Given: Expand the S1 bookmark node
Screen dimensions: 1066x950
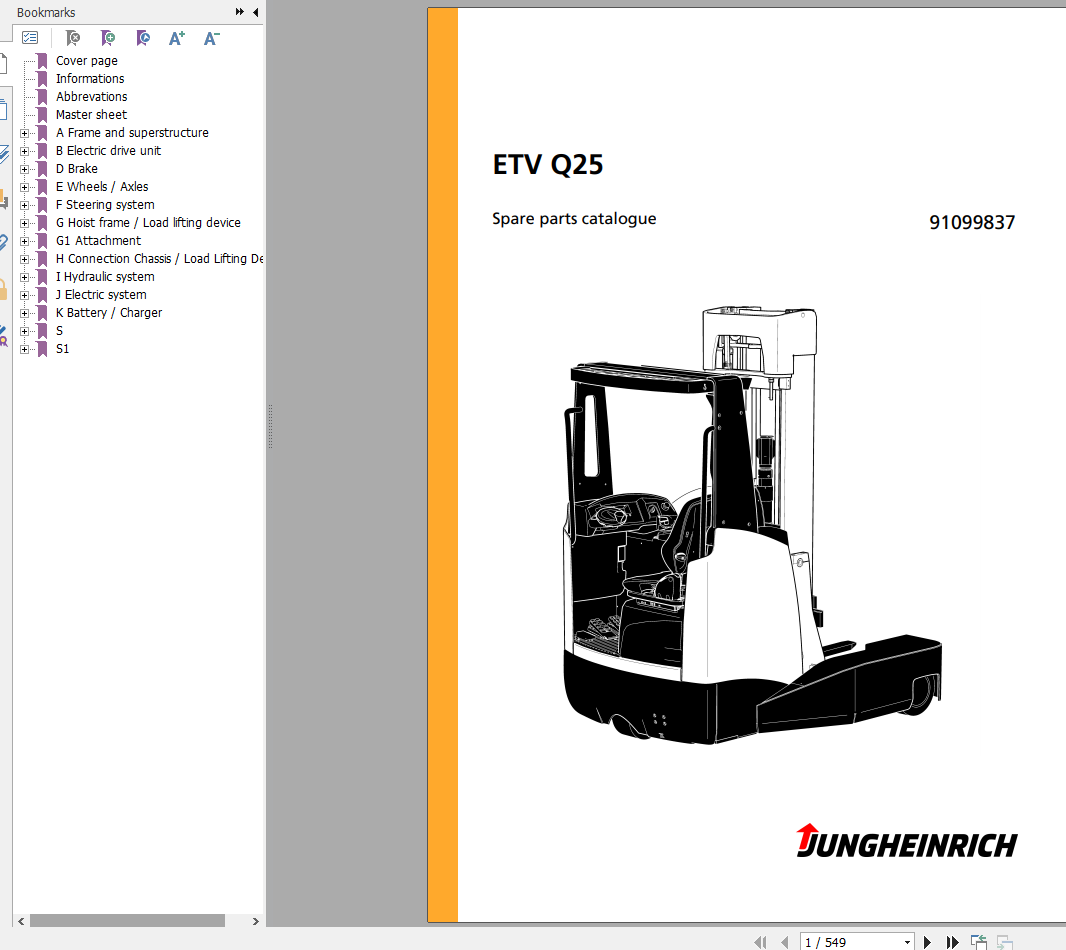Looking at the screenshot, I should pyautogui.click(x=24, y=350).
